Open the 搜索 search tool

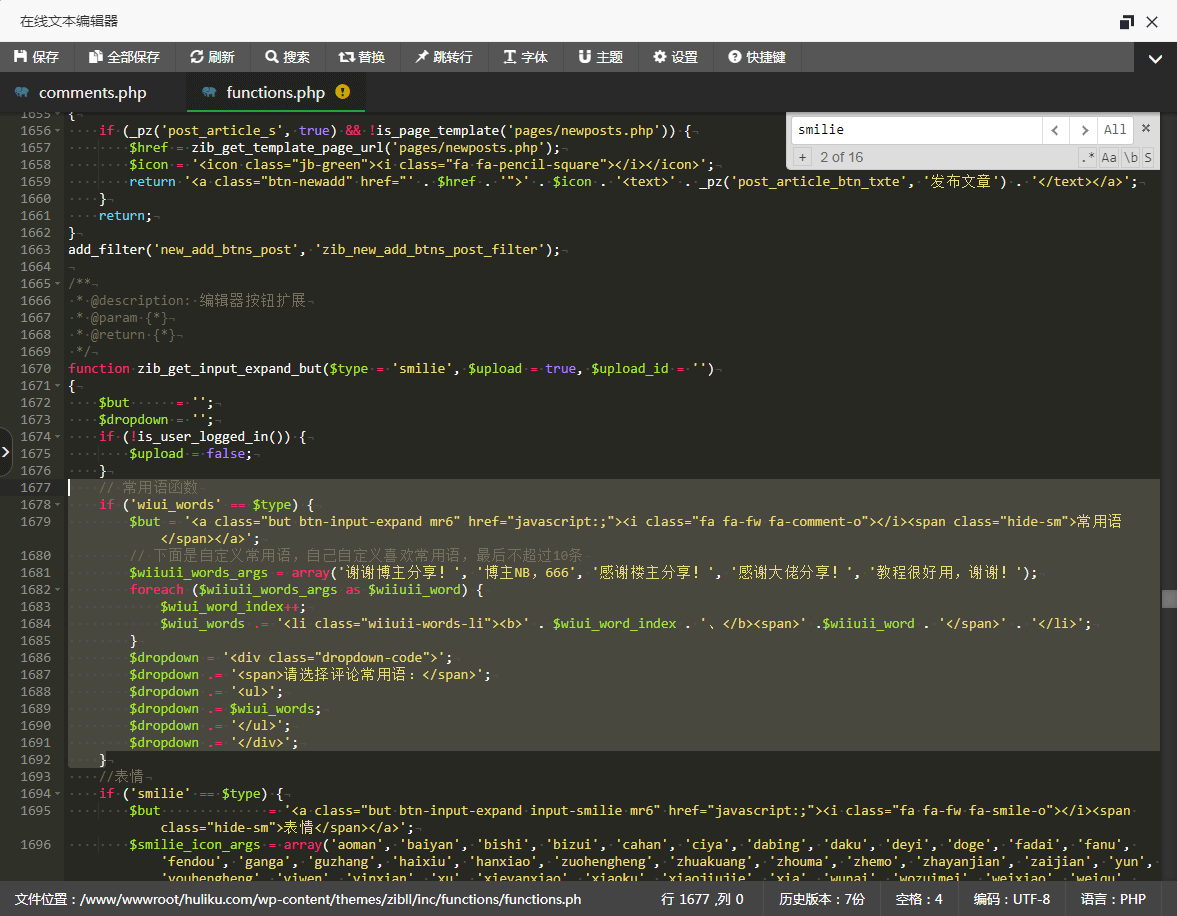[x=287, y=57]
